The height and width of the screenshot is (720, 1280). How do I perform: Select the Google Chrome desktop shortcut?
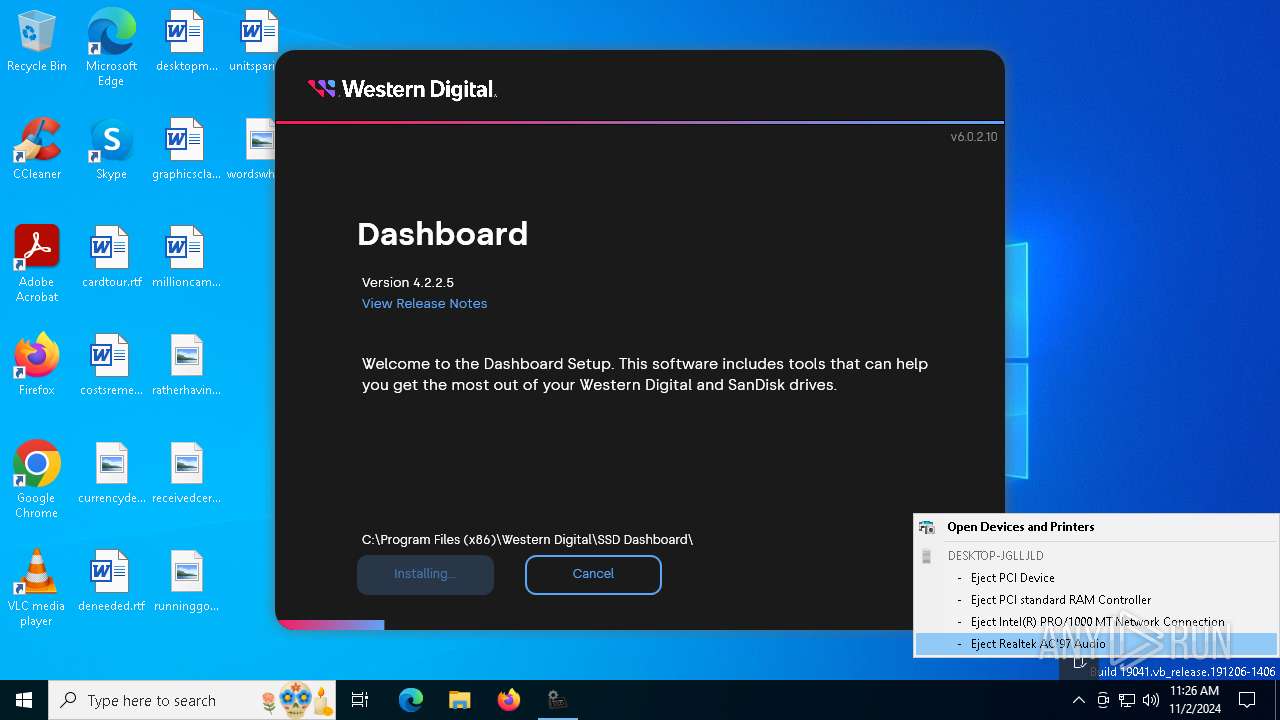[x=37, y=480]
